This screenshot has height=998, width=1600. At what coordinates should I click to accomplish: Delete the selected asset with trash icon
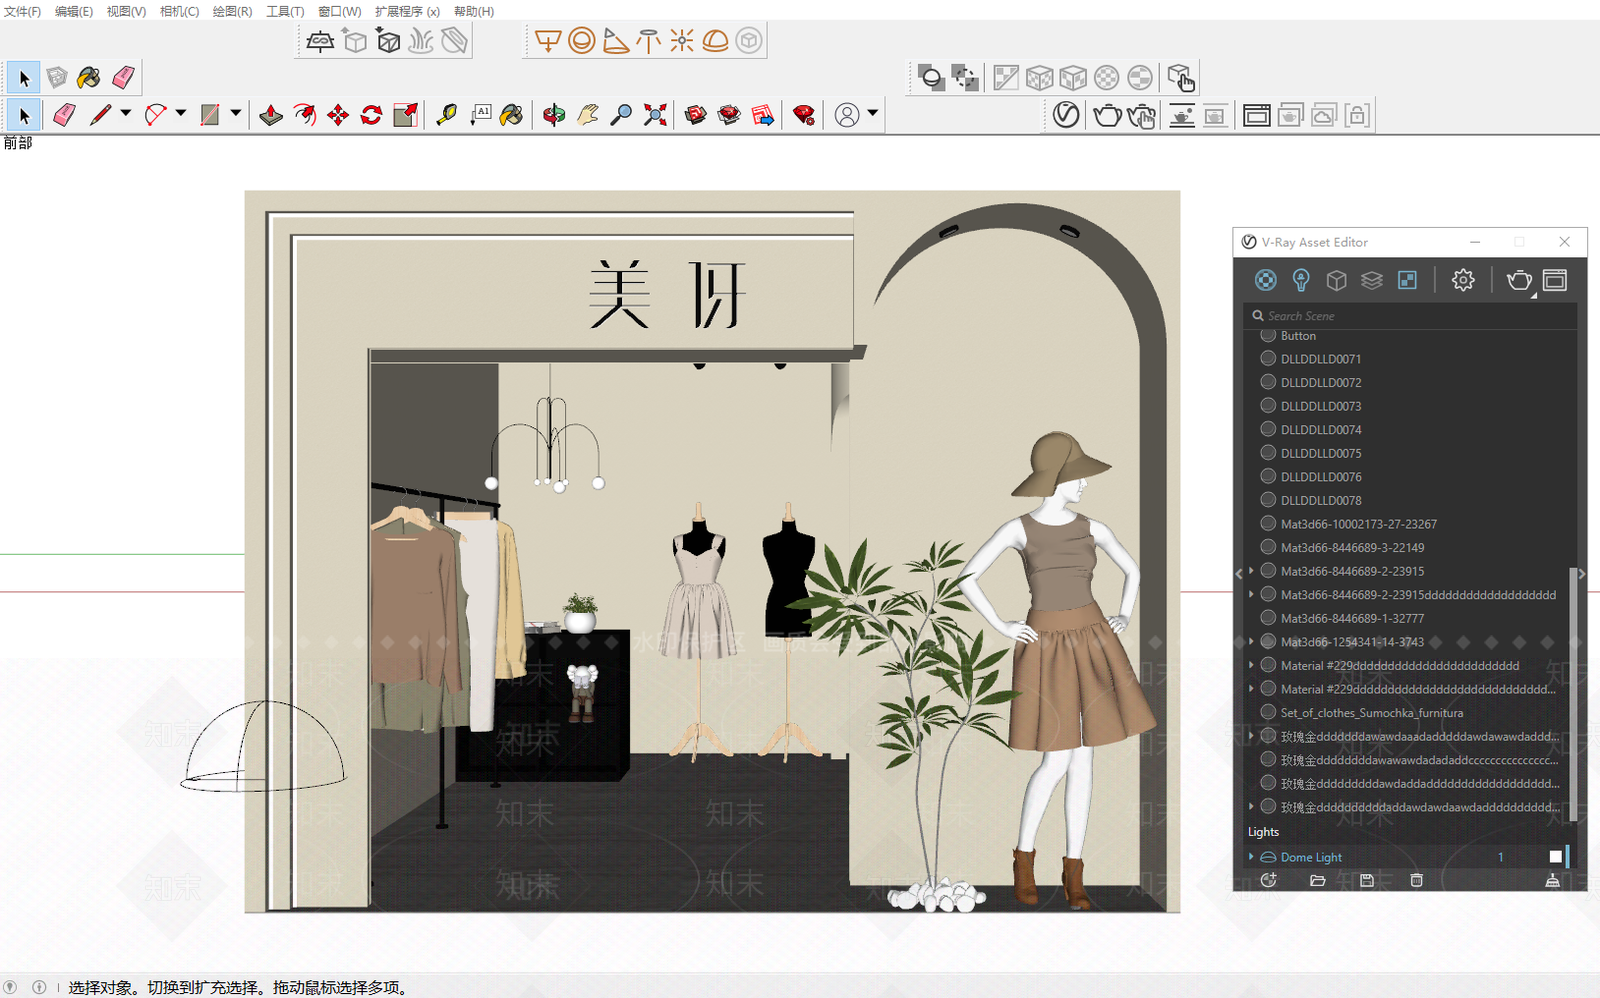point(1416,880)
